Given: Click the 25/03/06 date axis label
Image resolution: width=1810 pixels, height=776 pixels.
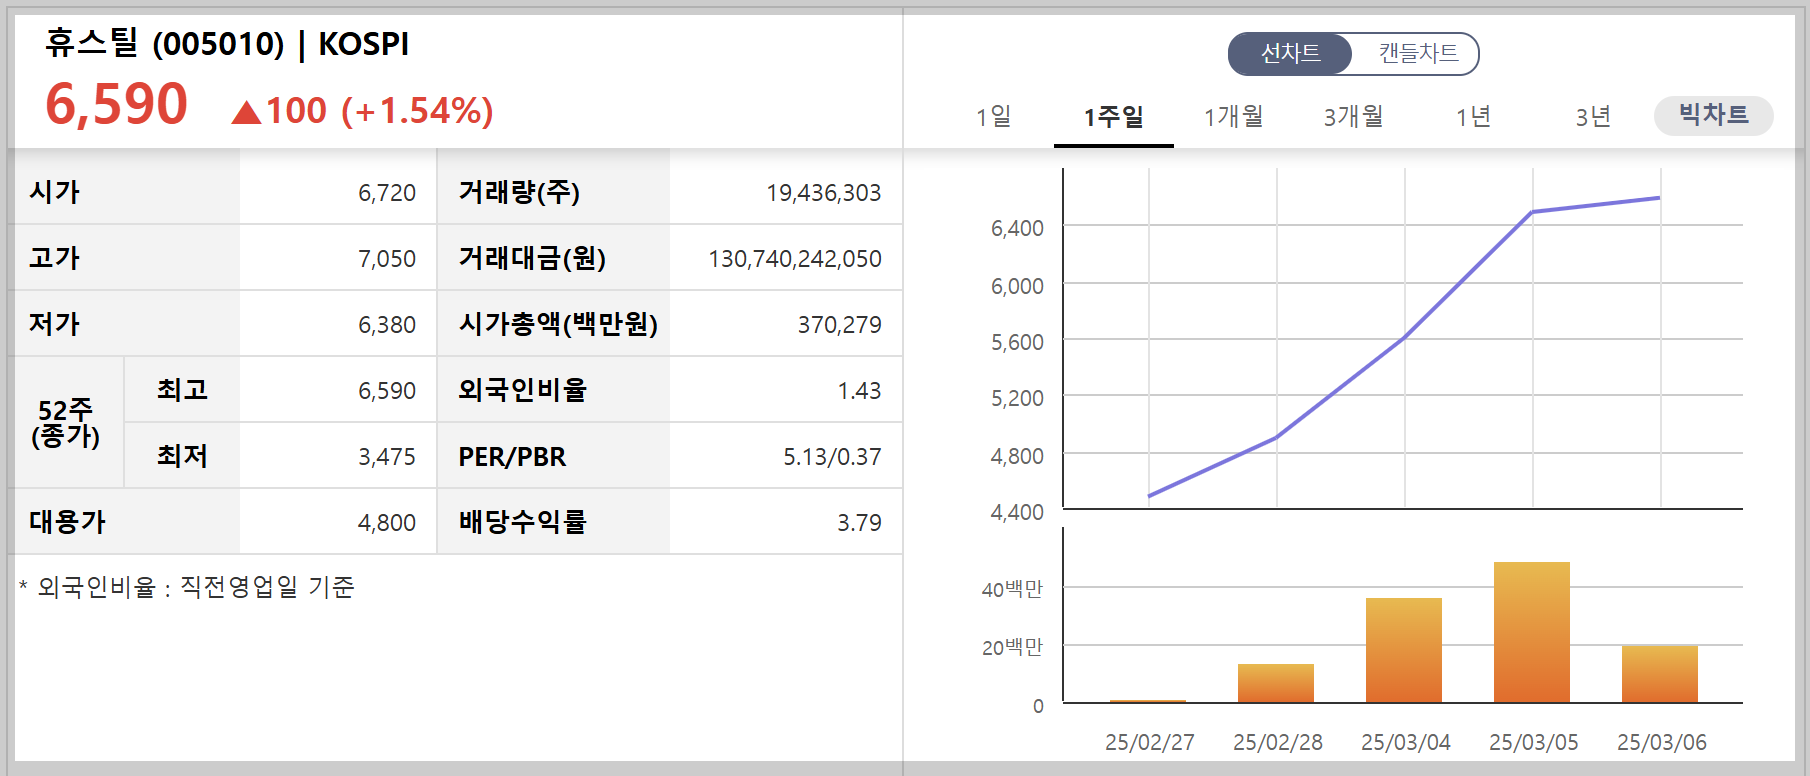Looking at the screenshot, I should [1661, 742].
